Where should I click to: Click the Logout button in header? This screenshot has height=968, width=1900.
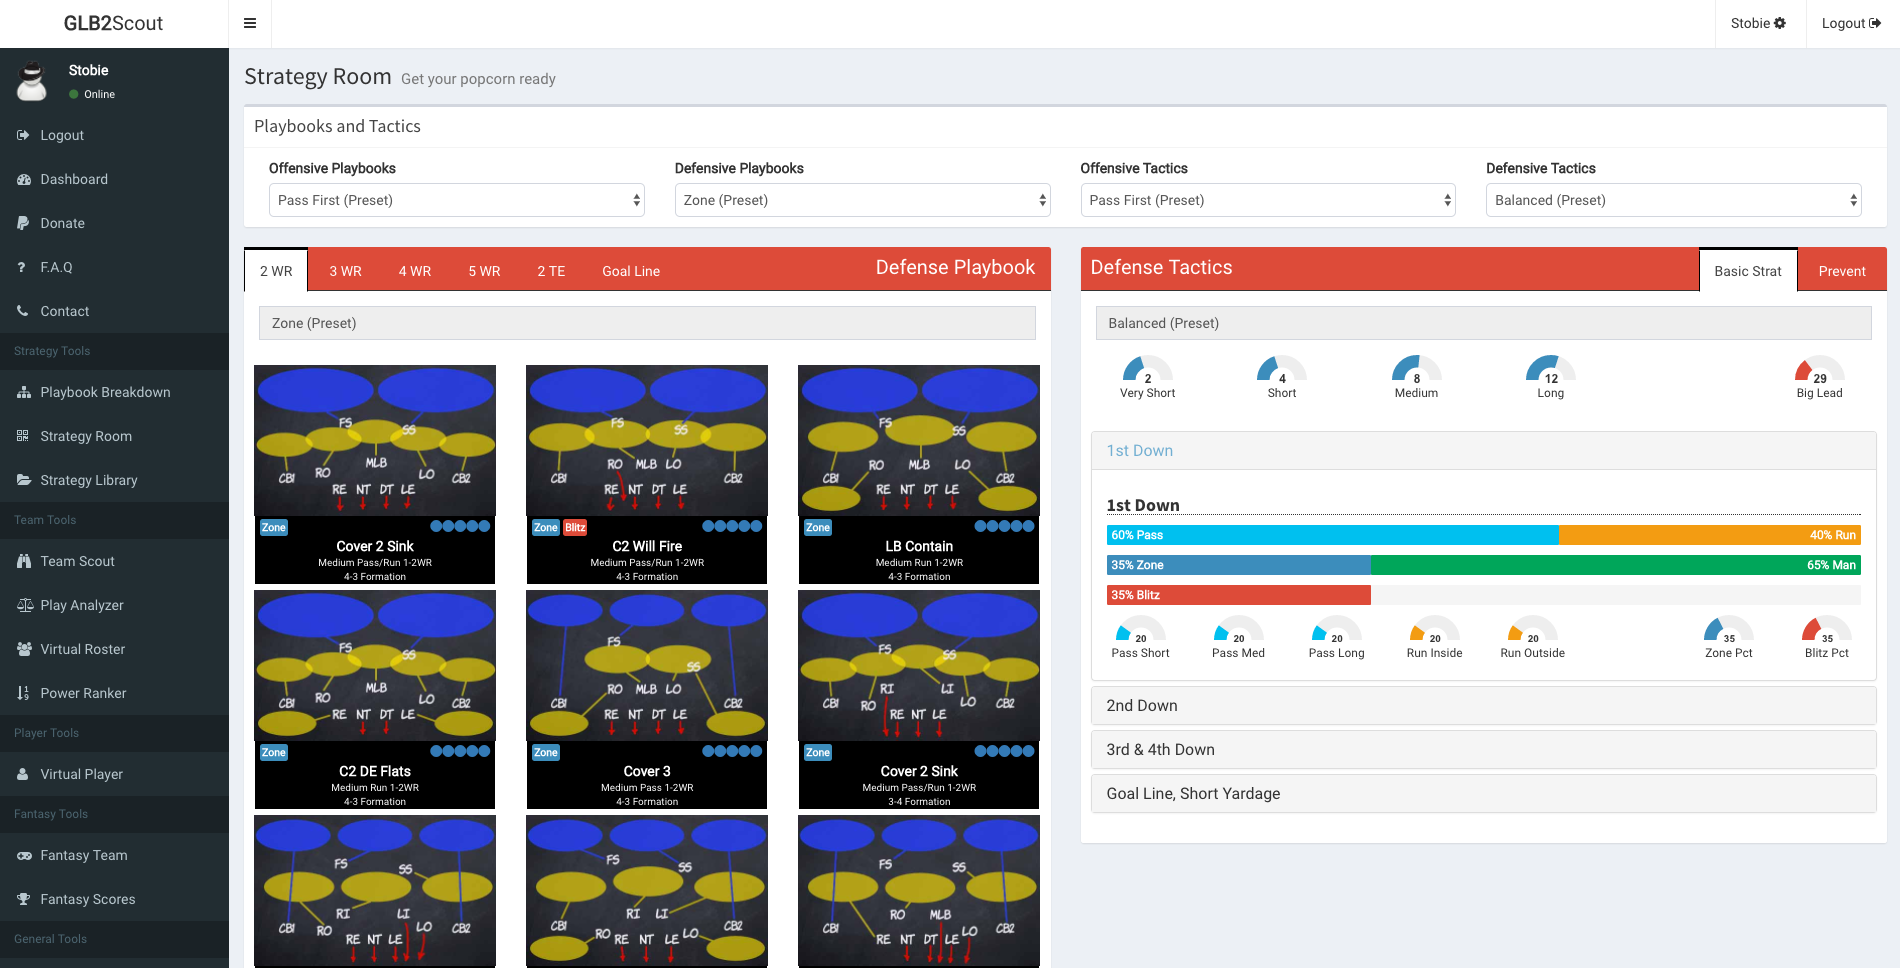(1851, 24)
